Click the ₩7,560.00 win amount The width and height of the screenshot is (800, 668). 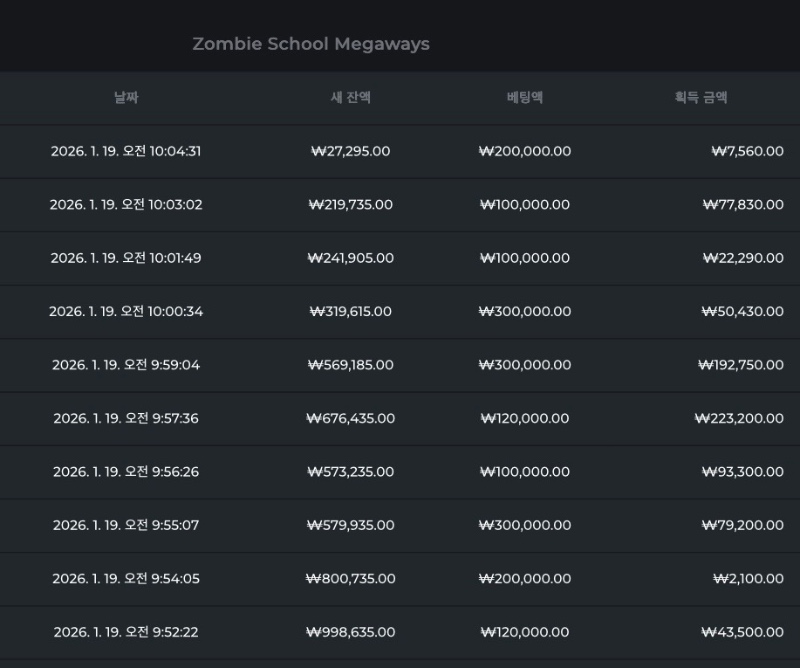pos(747,152)
